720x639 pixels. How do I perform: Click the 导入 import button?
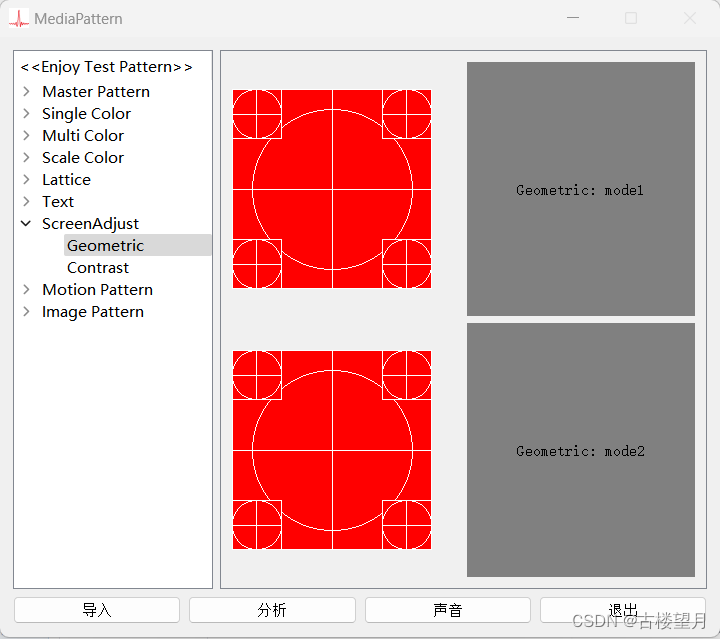(97, 610)
